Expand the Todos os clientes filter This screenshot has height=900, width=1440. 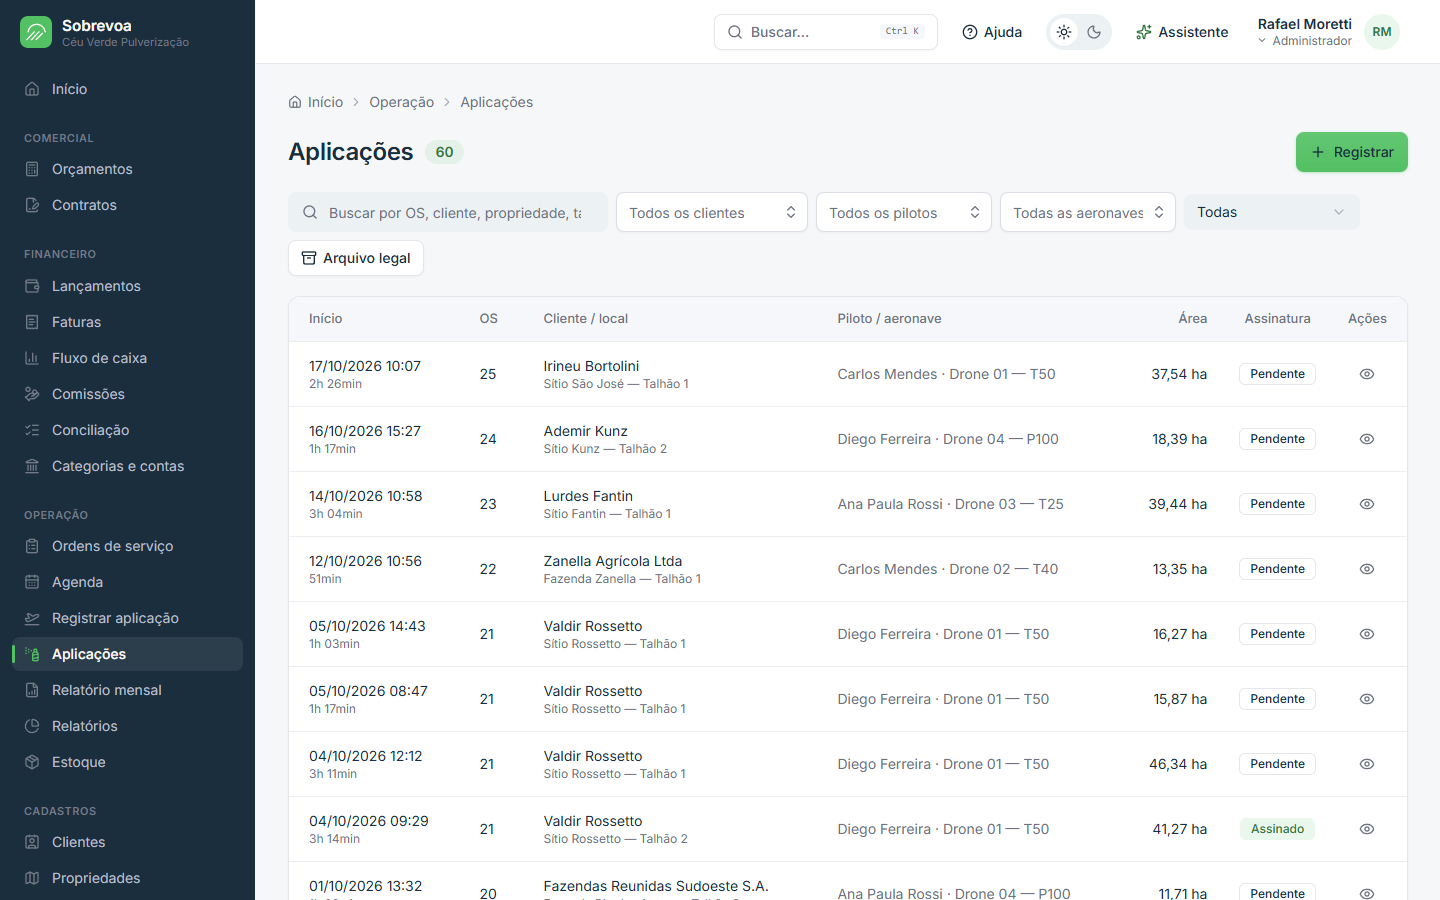click(x=712, y=212)
